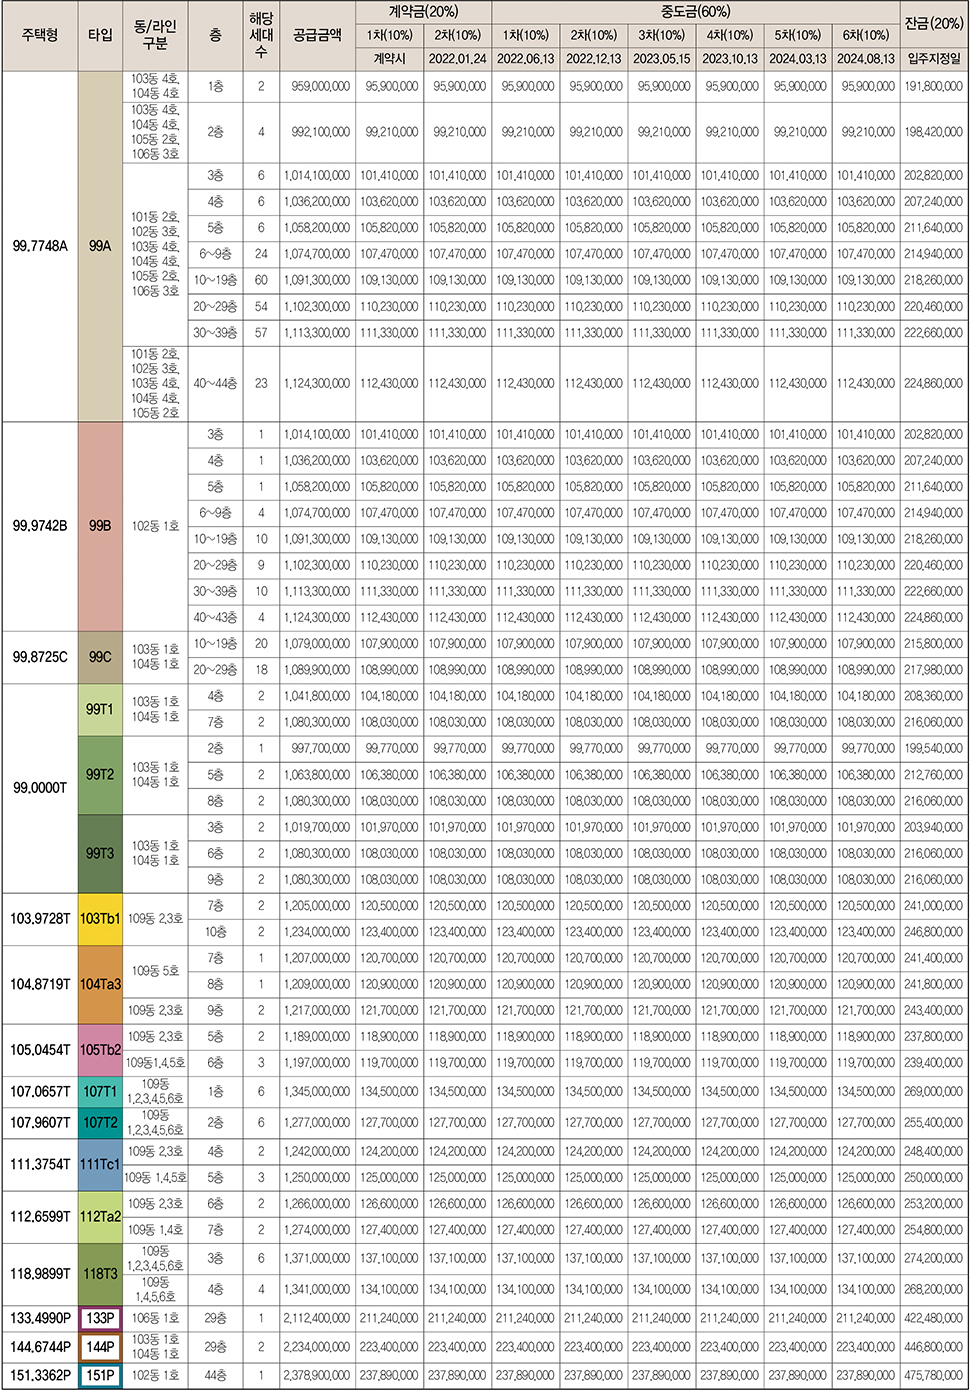The height and width of the screenshot is (1394, 971).
Task: Select the 446,800,000 balance amount
Action: 934,1347
